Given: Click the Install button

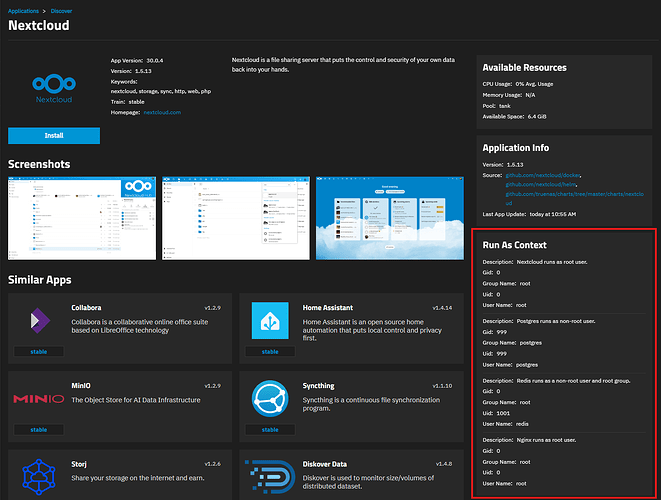Looking at the screenshot, I should click(54, 135).
